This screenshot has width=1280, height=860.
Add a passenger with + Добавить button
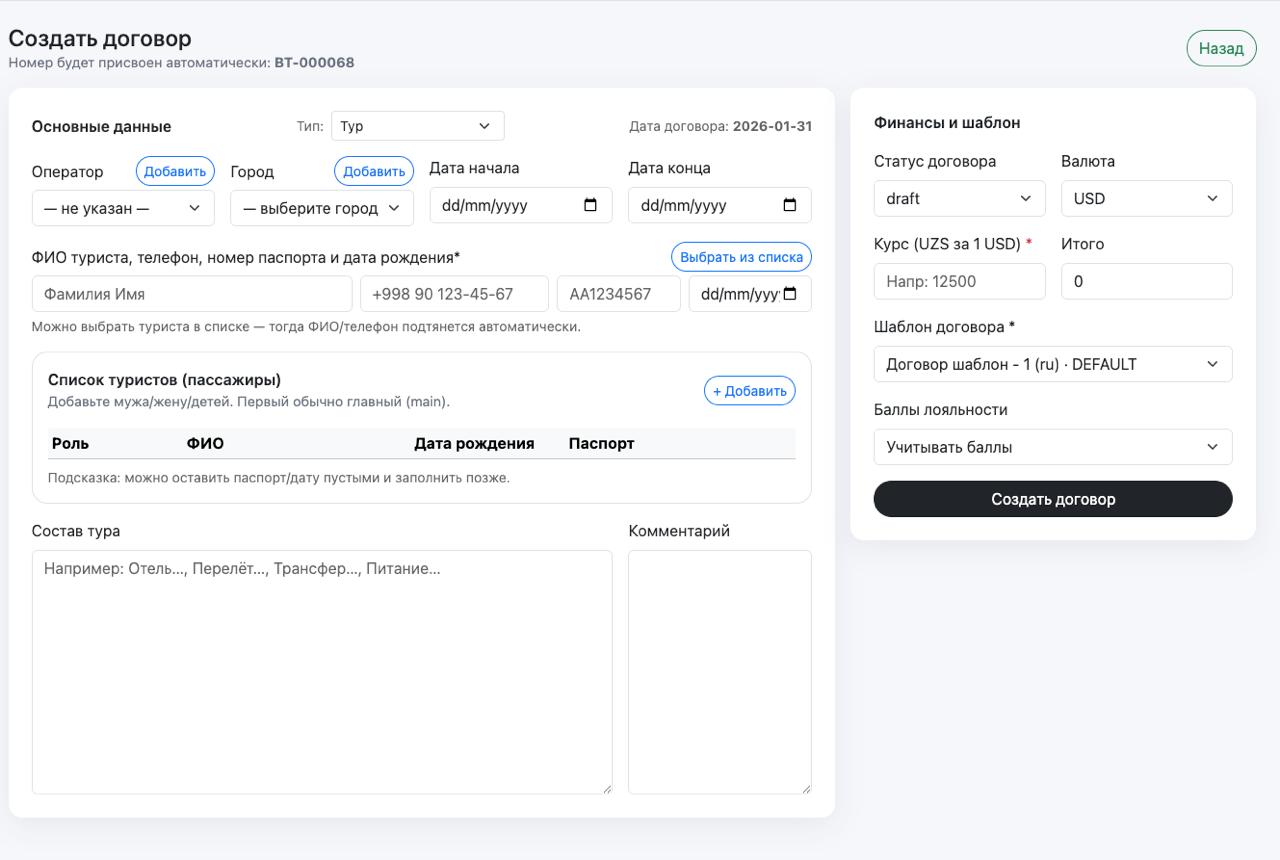point(749,391)
